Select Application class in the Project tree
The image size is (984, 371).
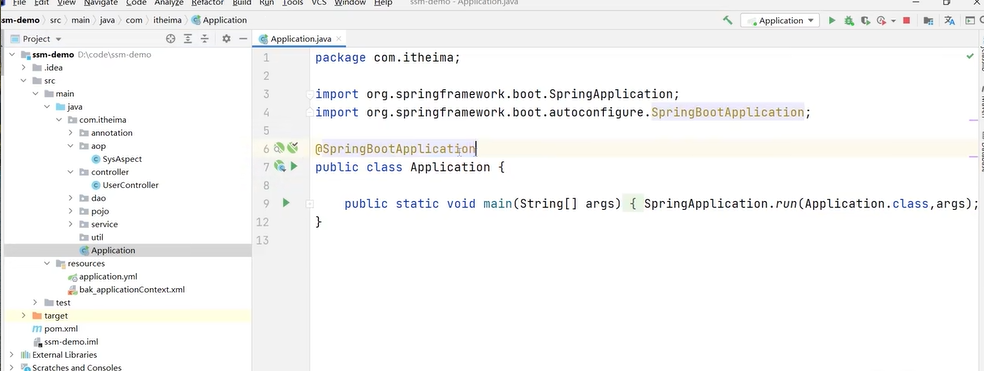point(113,250)
